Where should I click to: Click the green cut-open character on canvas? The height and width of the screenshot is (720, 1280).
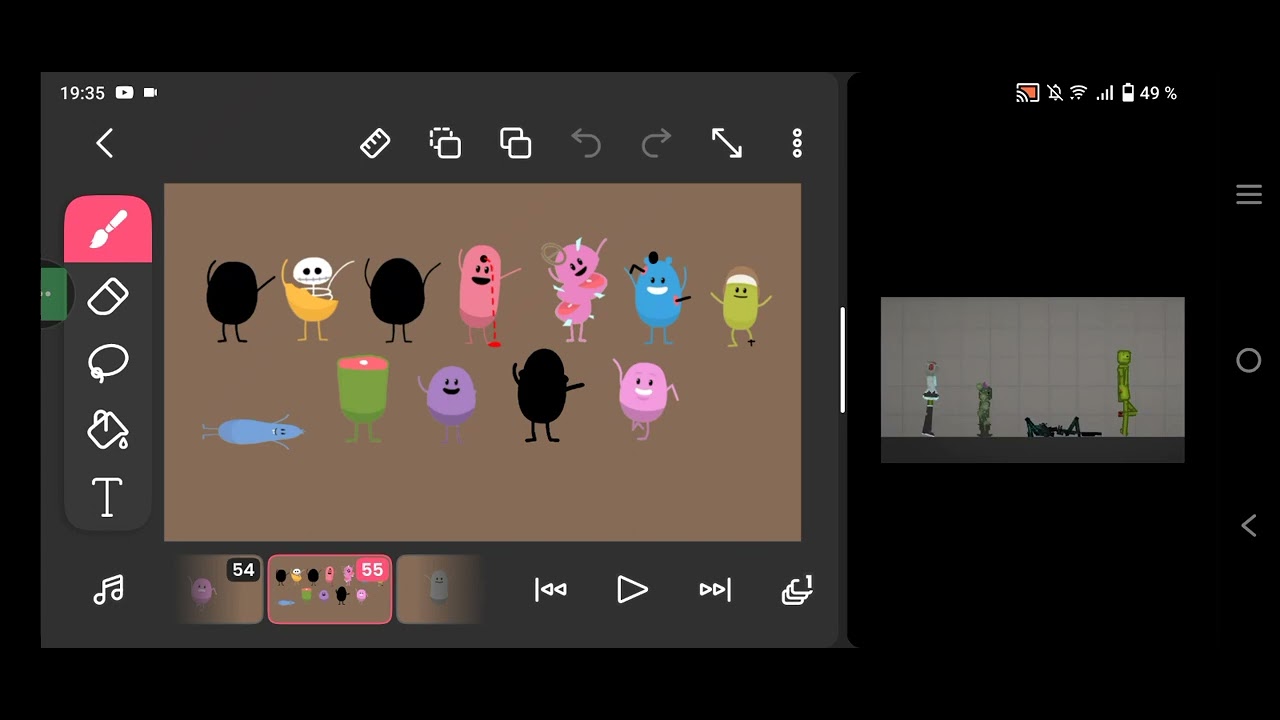362,398
